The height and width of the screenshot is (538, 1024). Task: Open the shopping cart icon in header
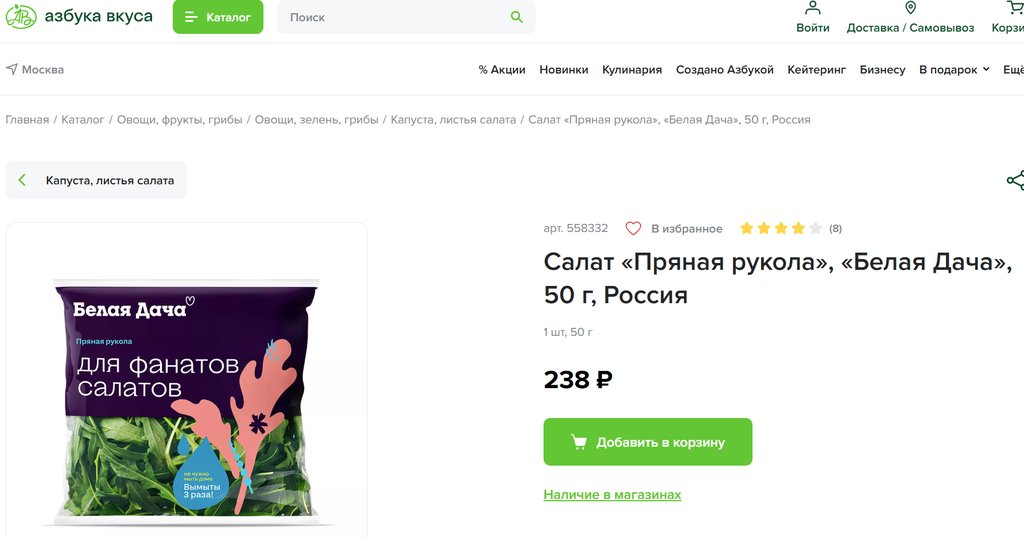[1013, 9]
